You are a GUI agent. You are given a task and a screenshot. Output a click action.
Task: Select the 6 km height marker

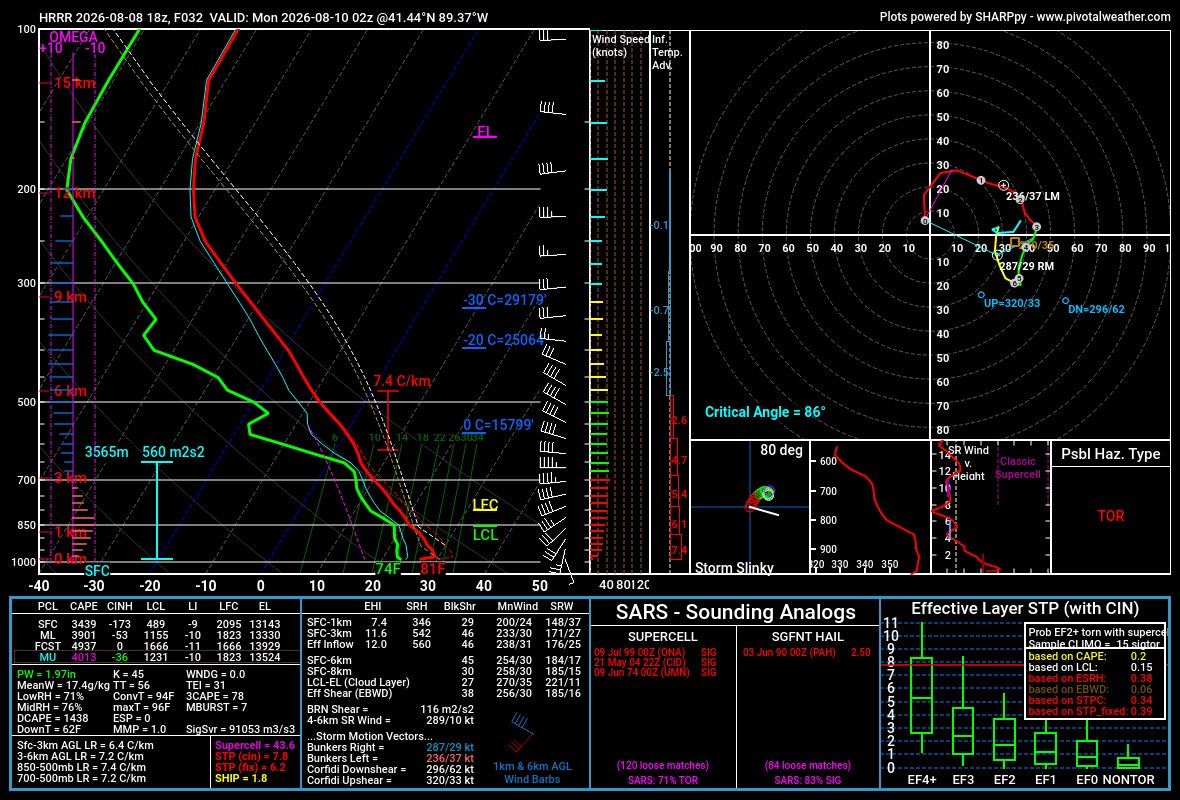(69, 391)
